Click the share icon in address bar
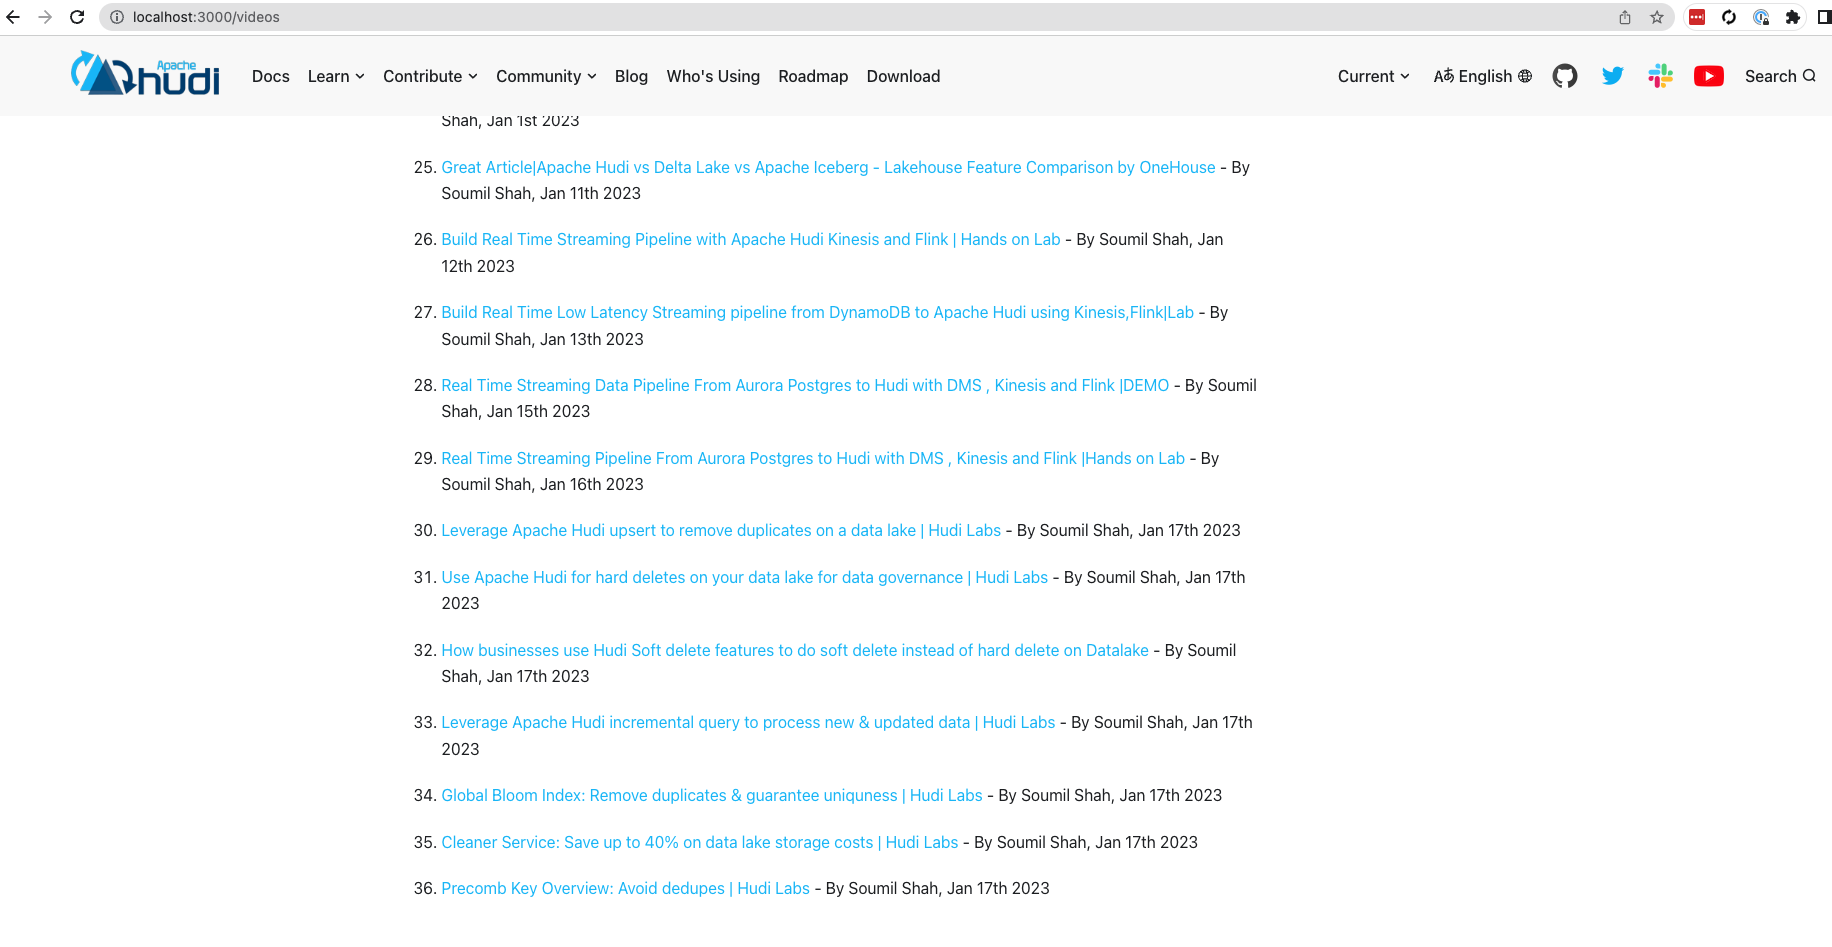Viewport: 1832px width, 947px height. [1625, 17]
